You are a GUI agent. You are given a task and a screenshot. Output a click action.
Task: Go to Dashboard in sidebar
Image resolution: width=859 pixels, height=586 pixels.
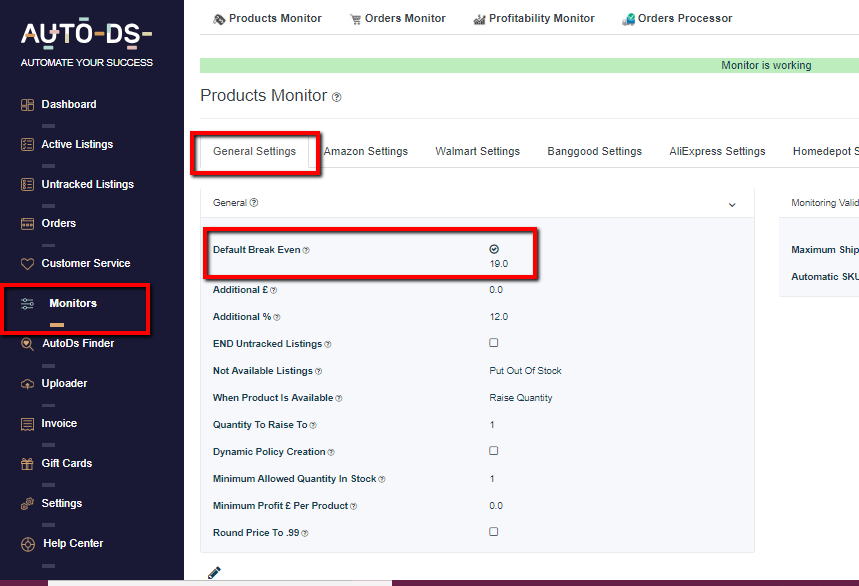(69, 105)
